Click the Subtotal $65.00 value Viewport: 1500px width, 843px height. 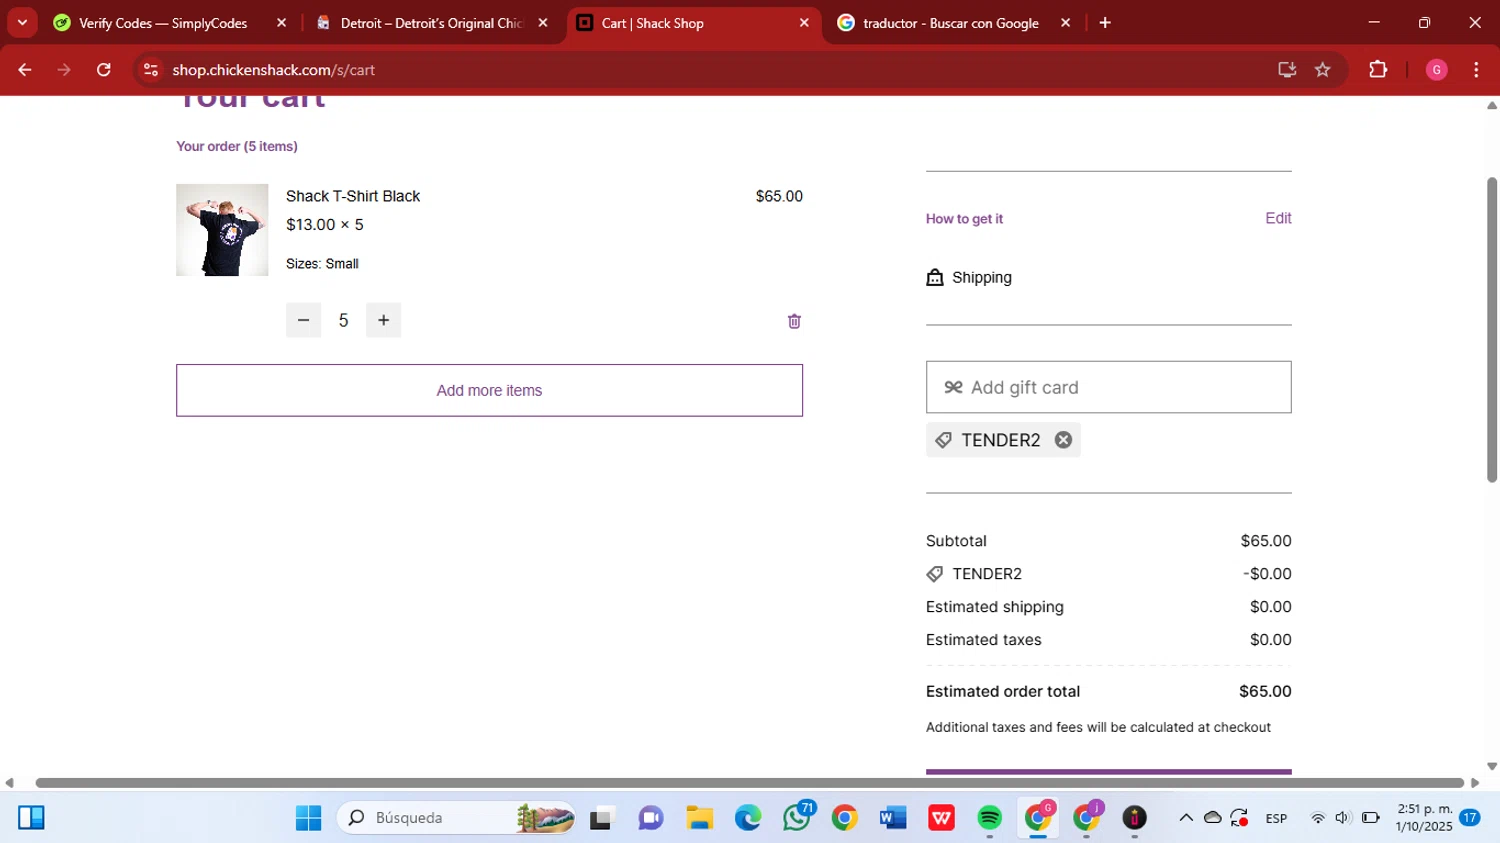click(x=1266, y=541)
